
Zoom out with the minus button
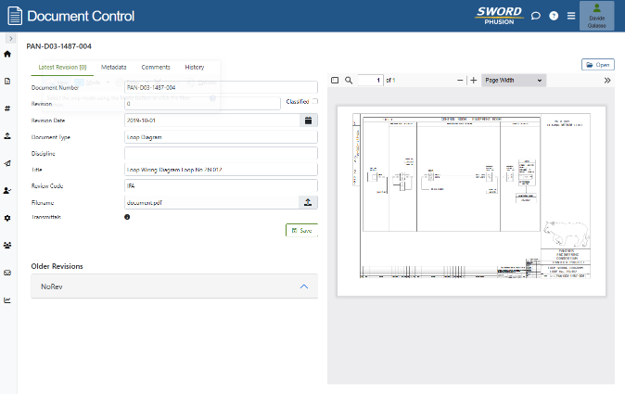(460, 80)
